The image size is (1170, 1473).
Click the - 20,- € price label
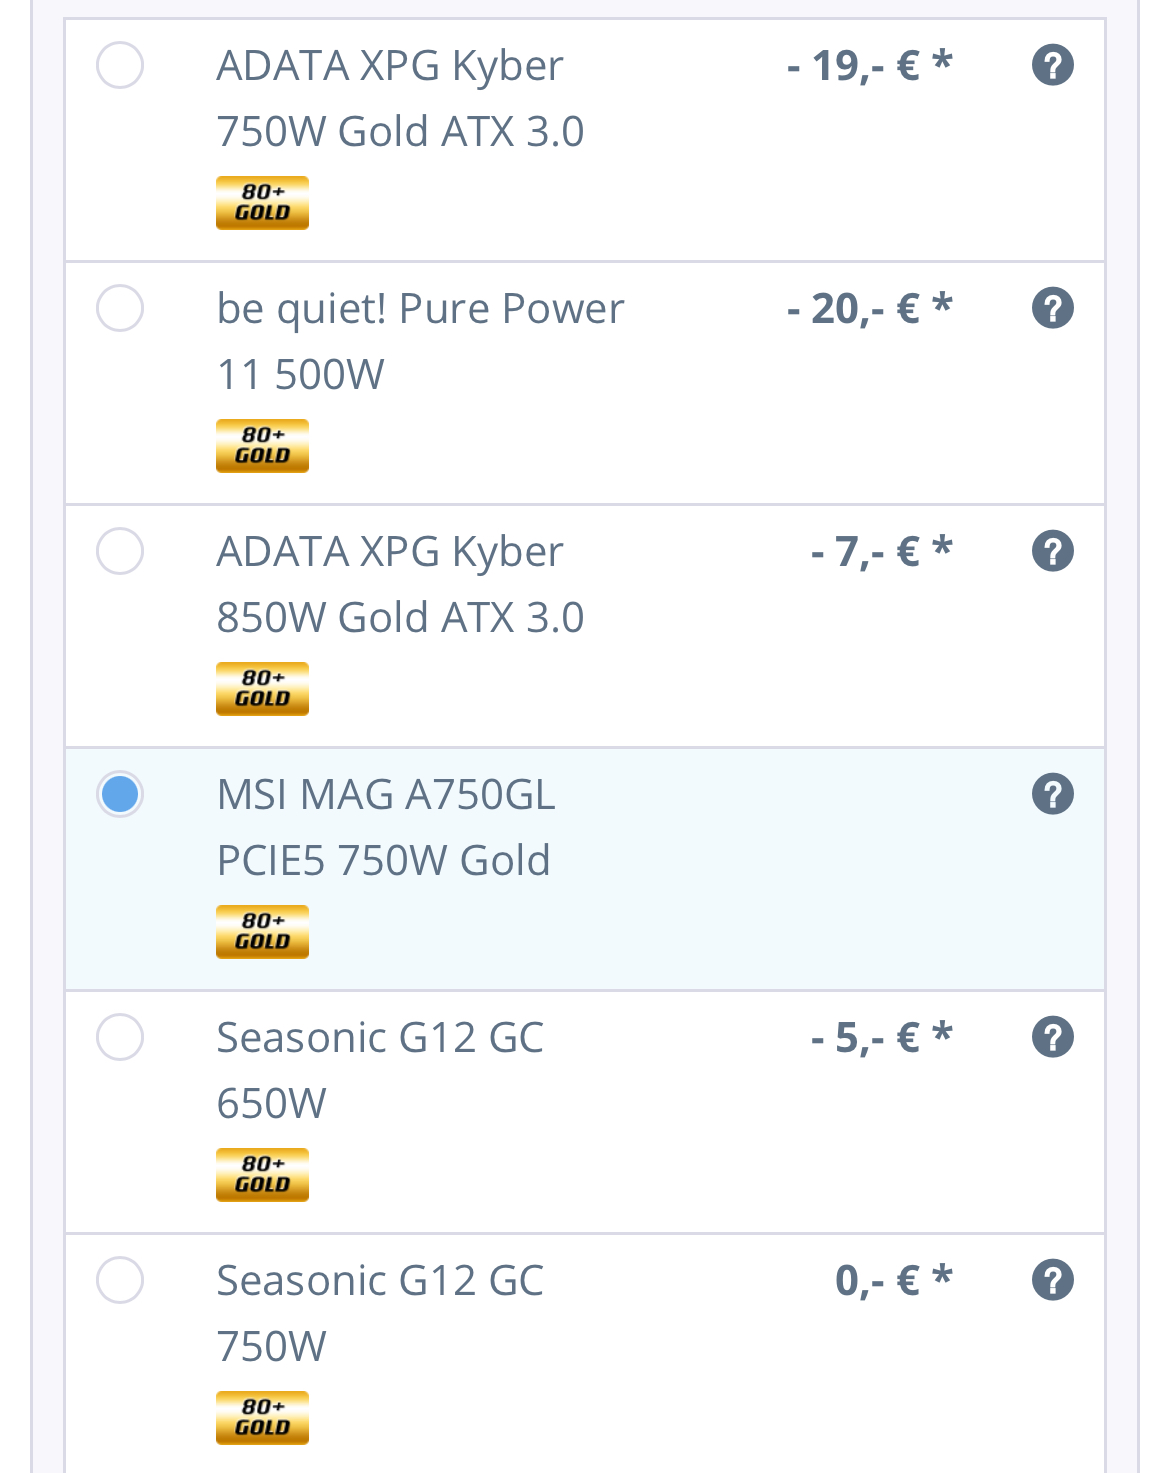point(869,309)
